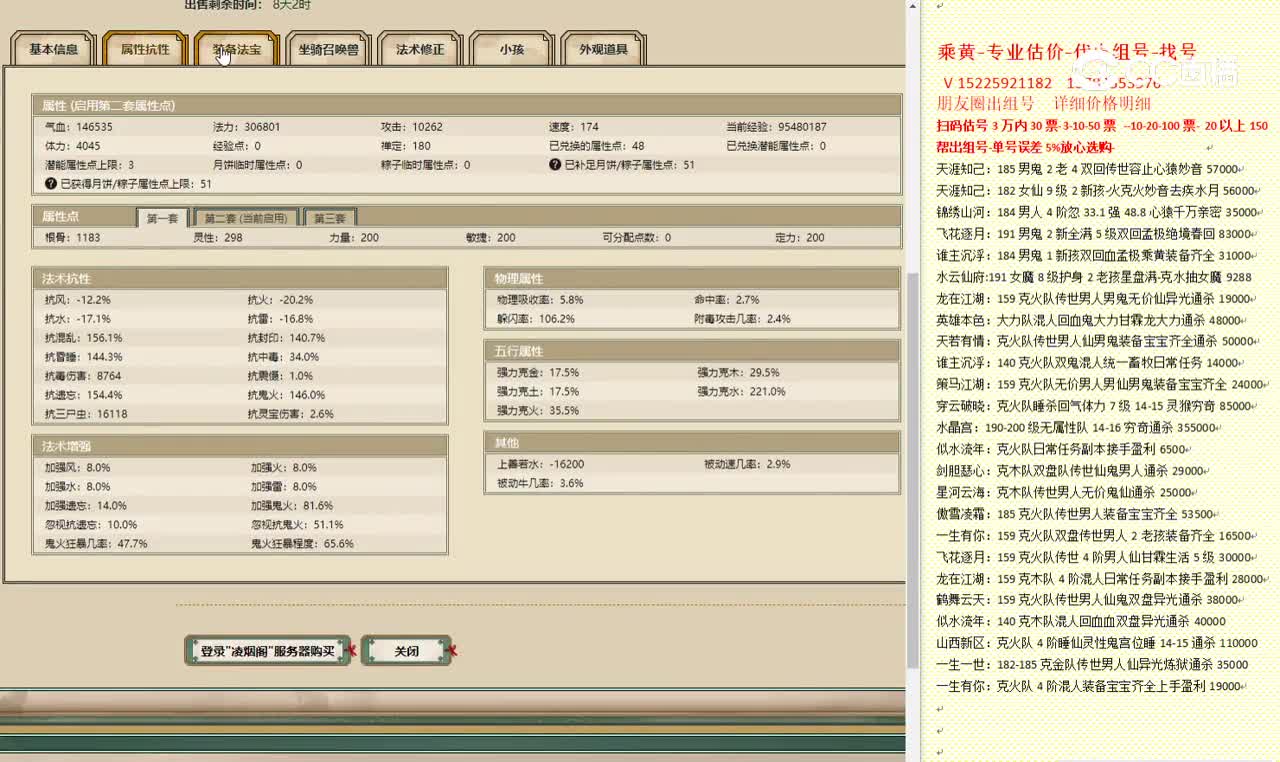Click the 物理吸收率: 5.8% entry
The image size is (1280, 762).
pyautogui.click(x=540, y=299)
